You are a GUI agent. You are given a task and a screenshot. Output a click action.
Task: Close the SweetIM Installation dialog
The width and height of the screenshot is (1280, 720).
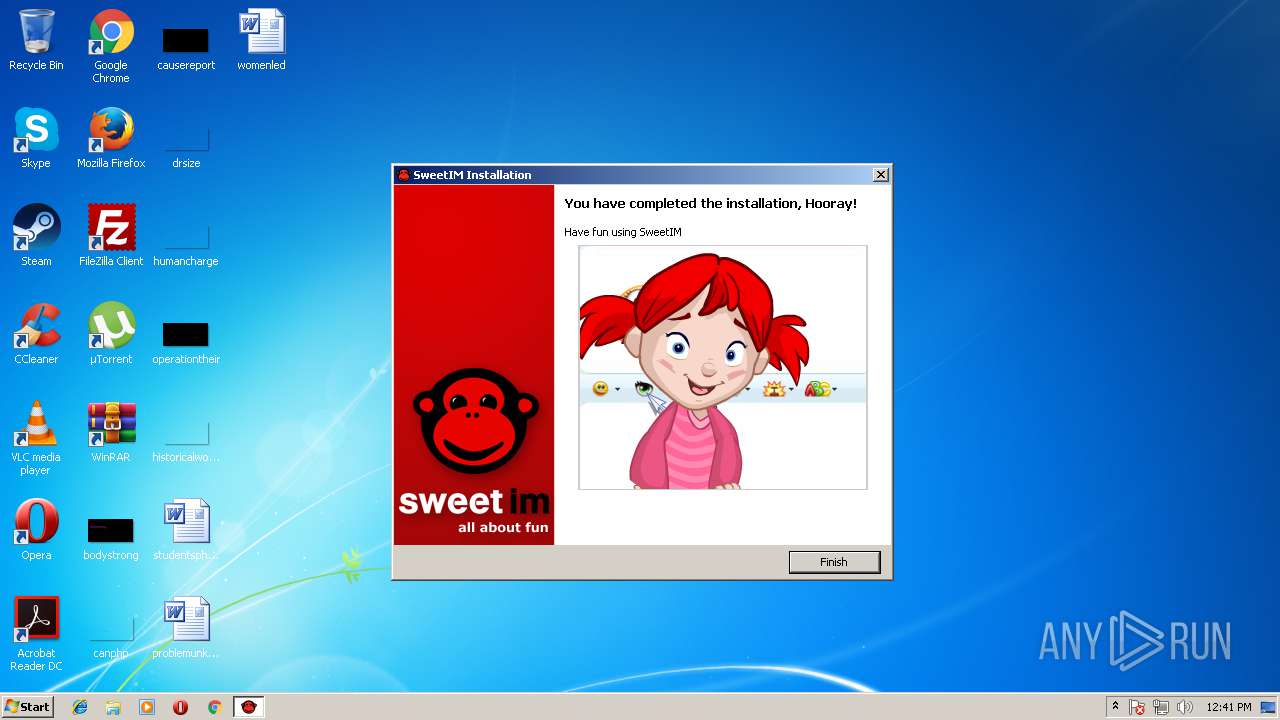[881, 175]
